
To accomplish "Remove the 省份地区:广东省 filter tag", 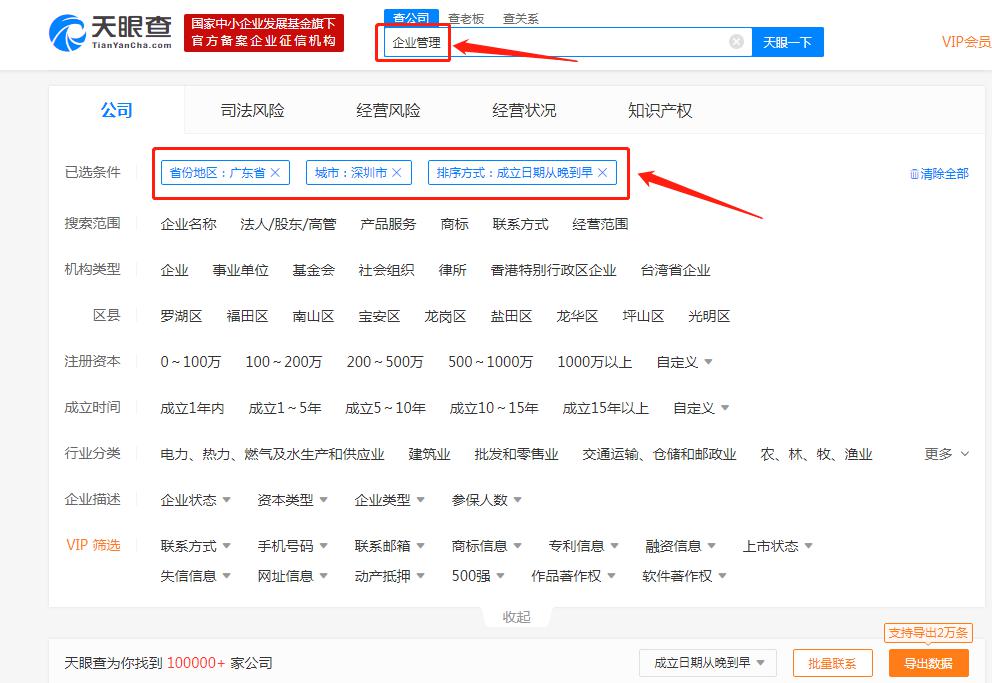I will (275, 173).
